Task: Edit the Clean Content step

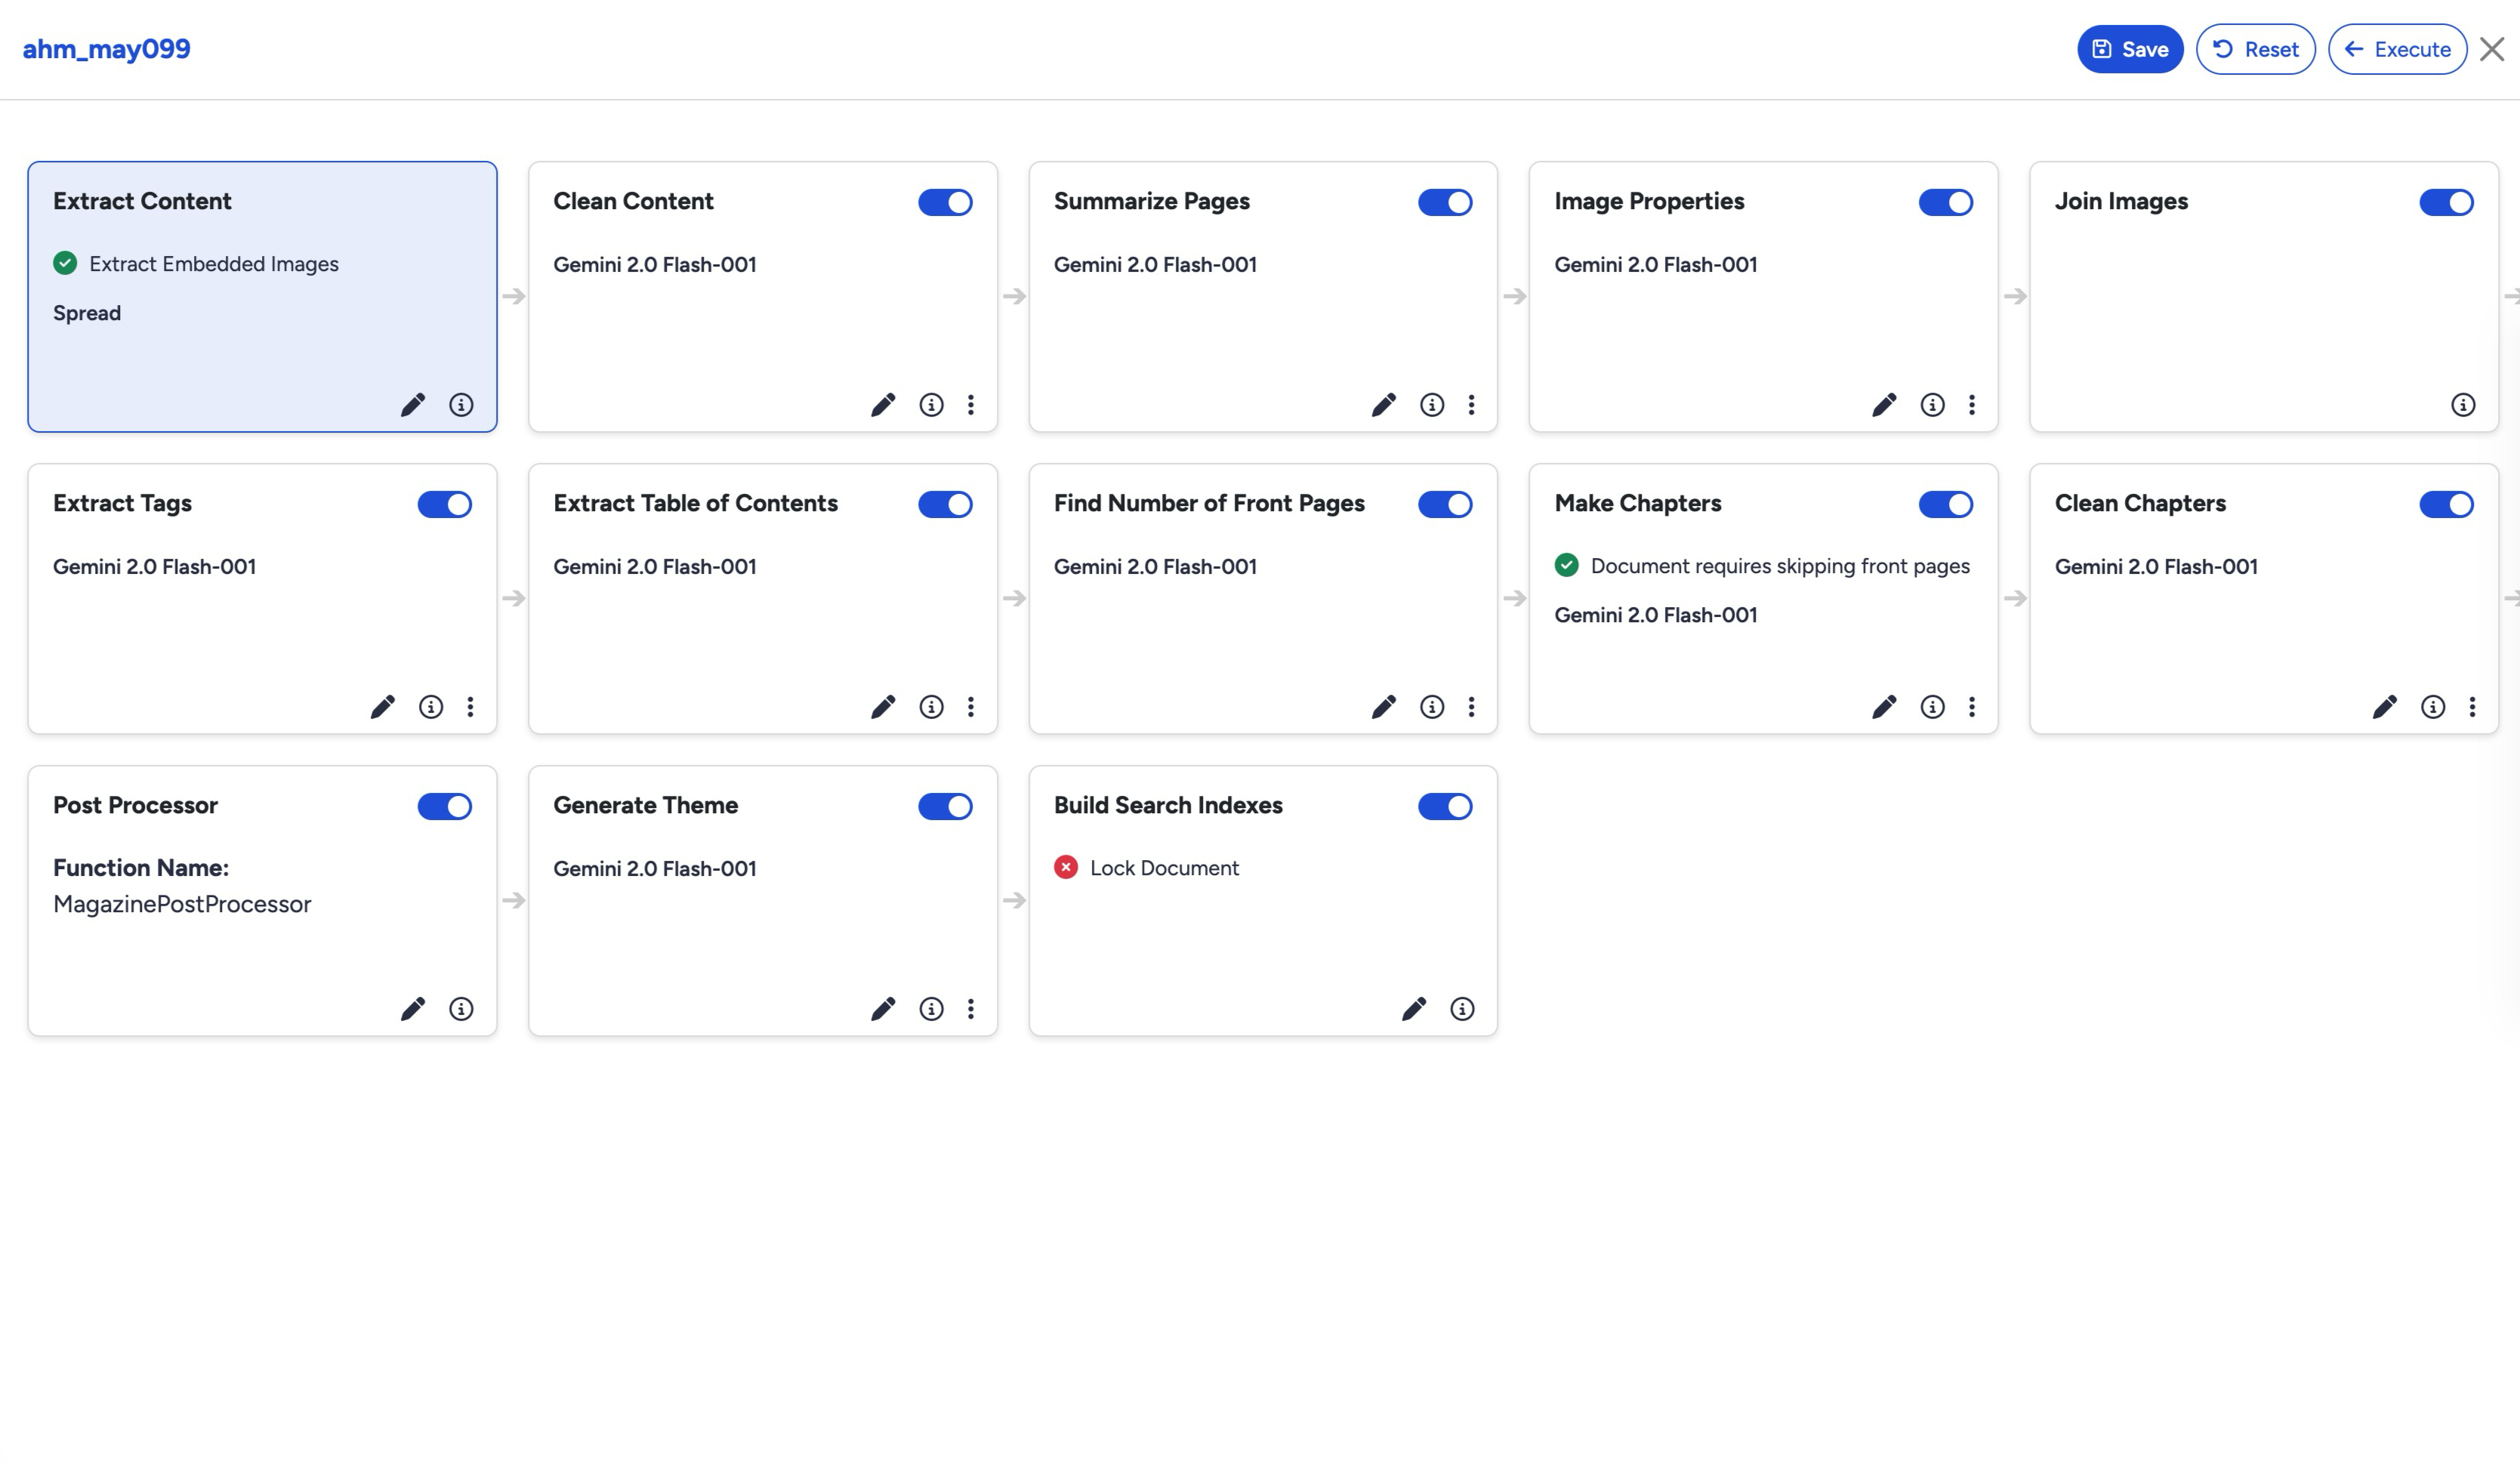Action: coord(884,404)
